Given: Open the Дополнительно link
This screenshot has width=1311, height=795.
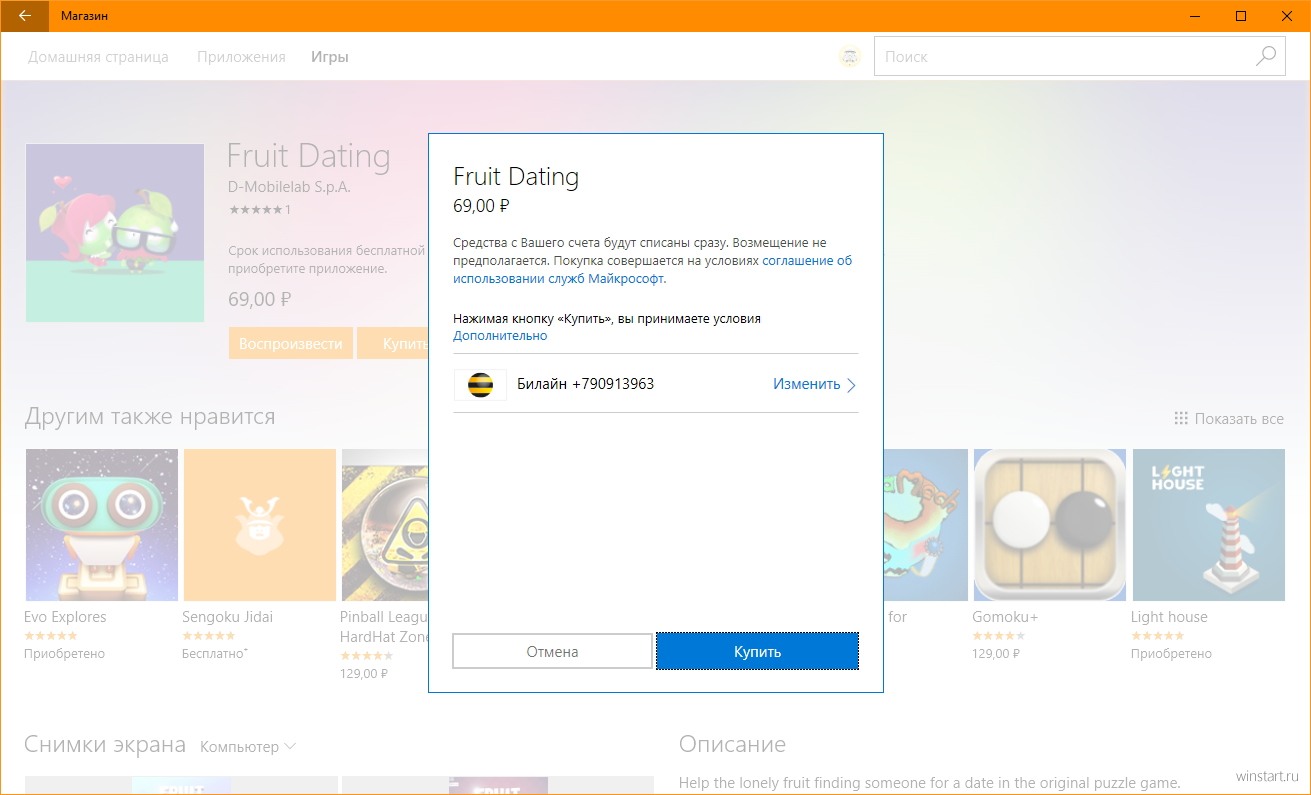Looking at the screenshot, I should tap(500, 336).
